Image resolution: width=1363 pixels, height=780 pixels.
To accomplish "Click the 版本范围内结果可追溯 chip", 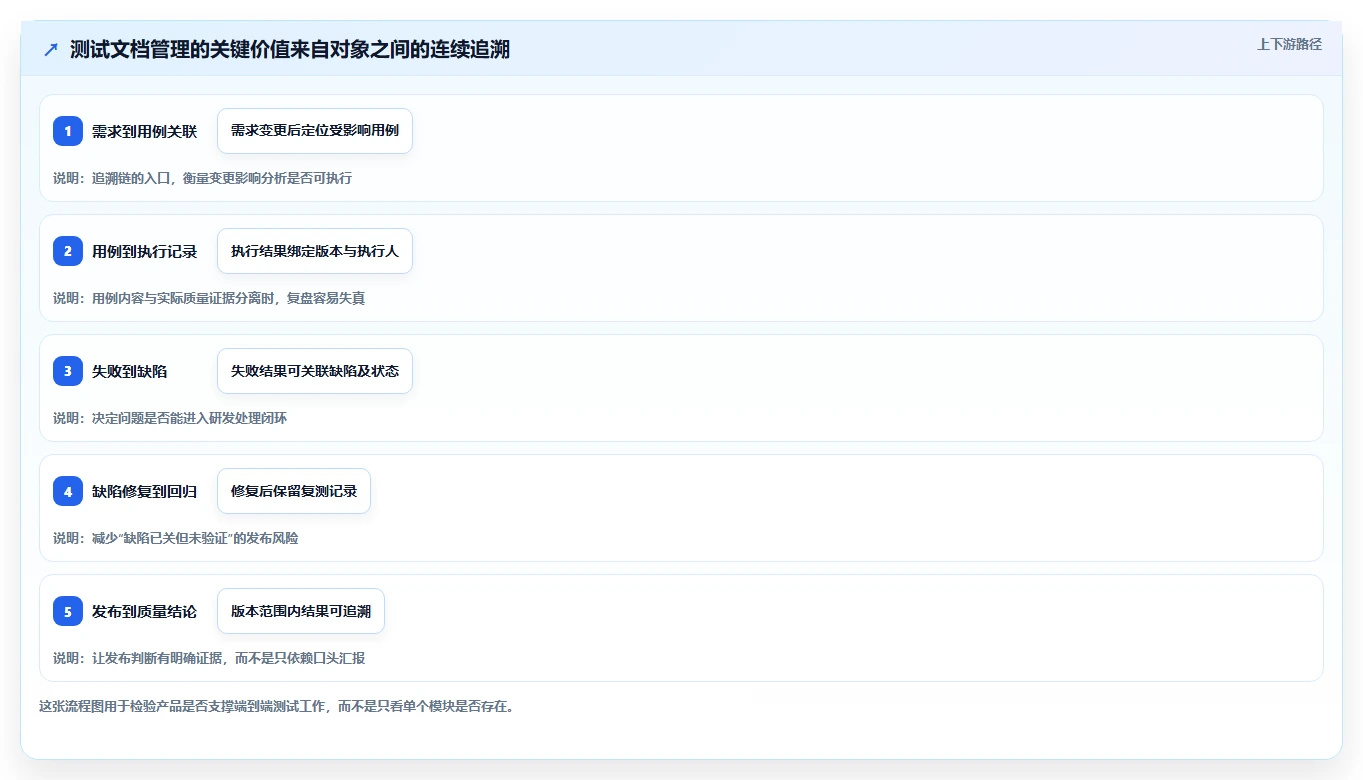I will tap(301, 611).
